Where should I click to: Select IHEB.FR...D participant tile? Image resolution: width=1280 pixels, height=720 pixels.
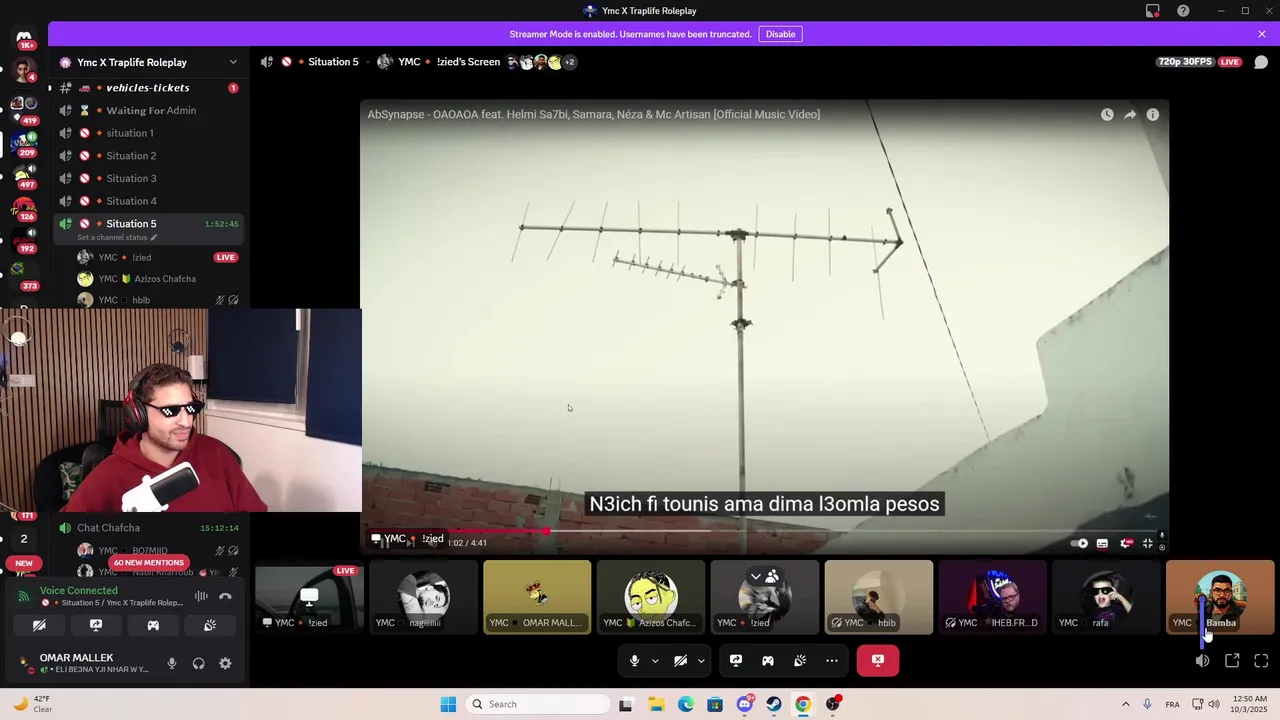[x=993, y=597]
